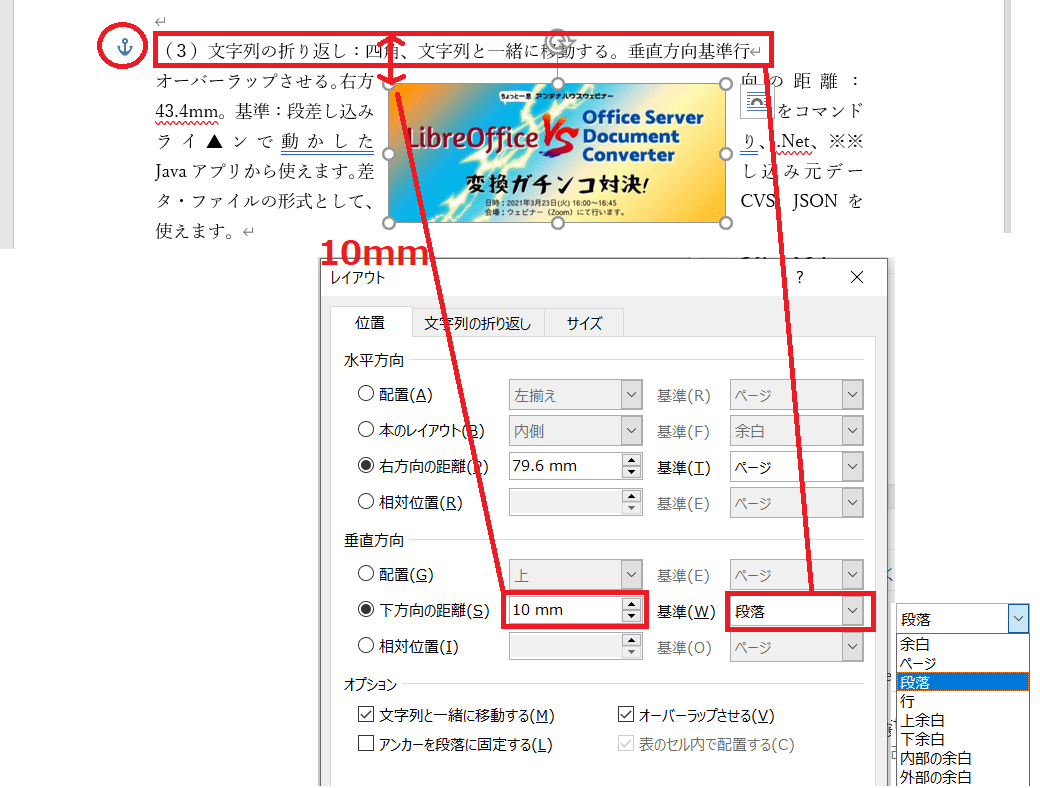The height and width of the screenshot is (788, 1040).
Task: Toggle the 文字列と一緒に移動する checkbox
Action: (366, 715)
